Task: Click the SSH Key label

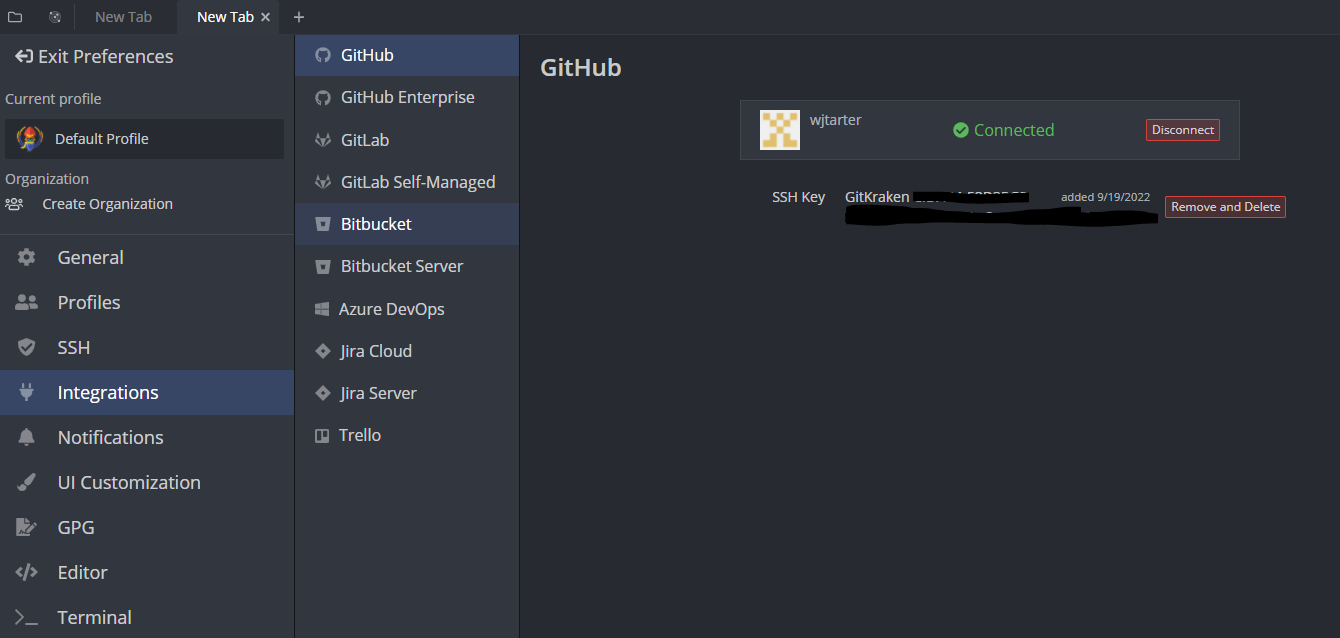Action: coord(798,197)
